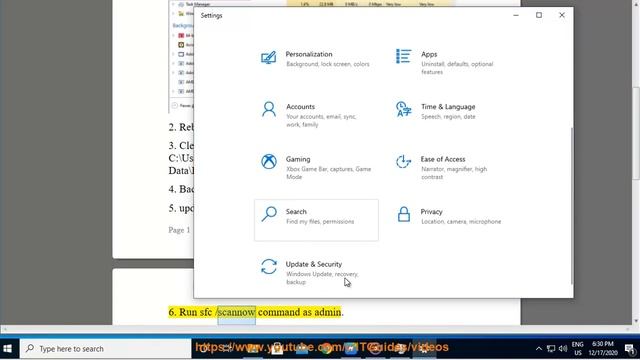Open the Action Center notifications
The width and height of the screenshot is (640, 360).
[x=630, y=349]
